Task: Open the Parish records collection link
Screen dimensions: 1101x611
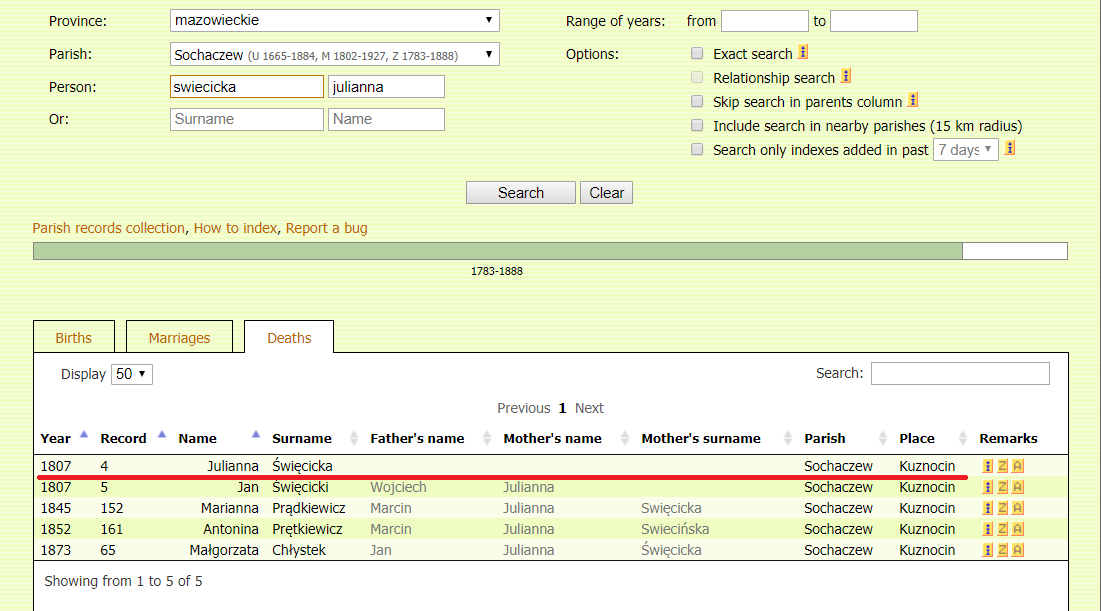Action: tap(109, 228)
